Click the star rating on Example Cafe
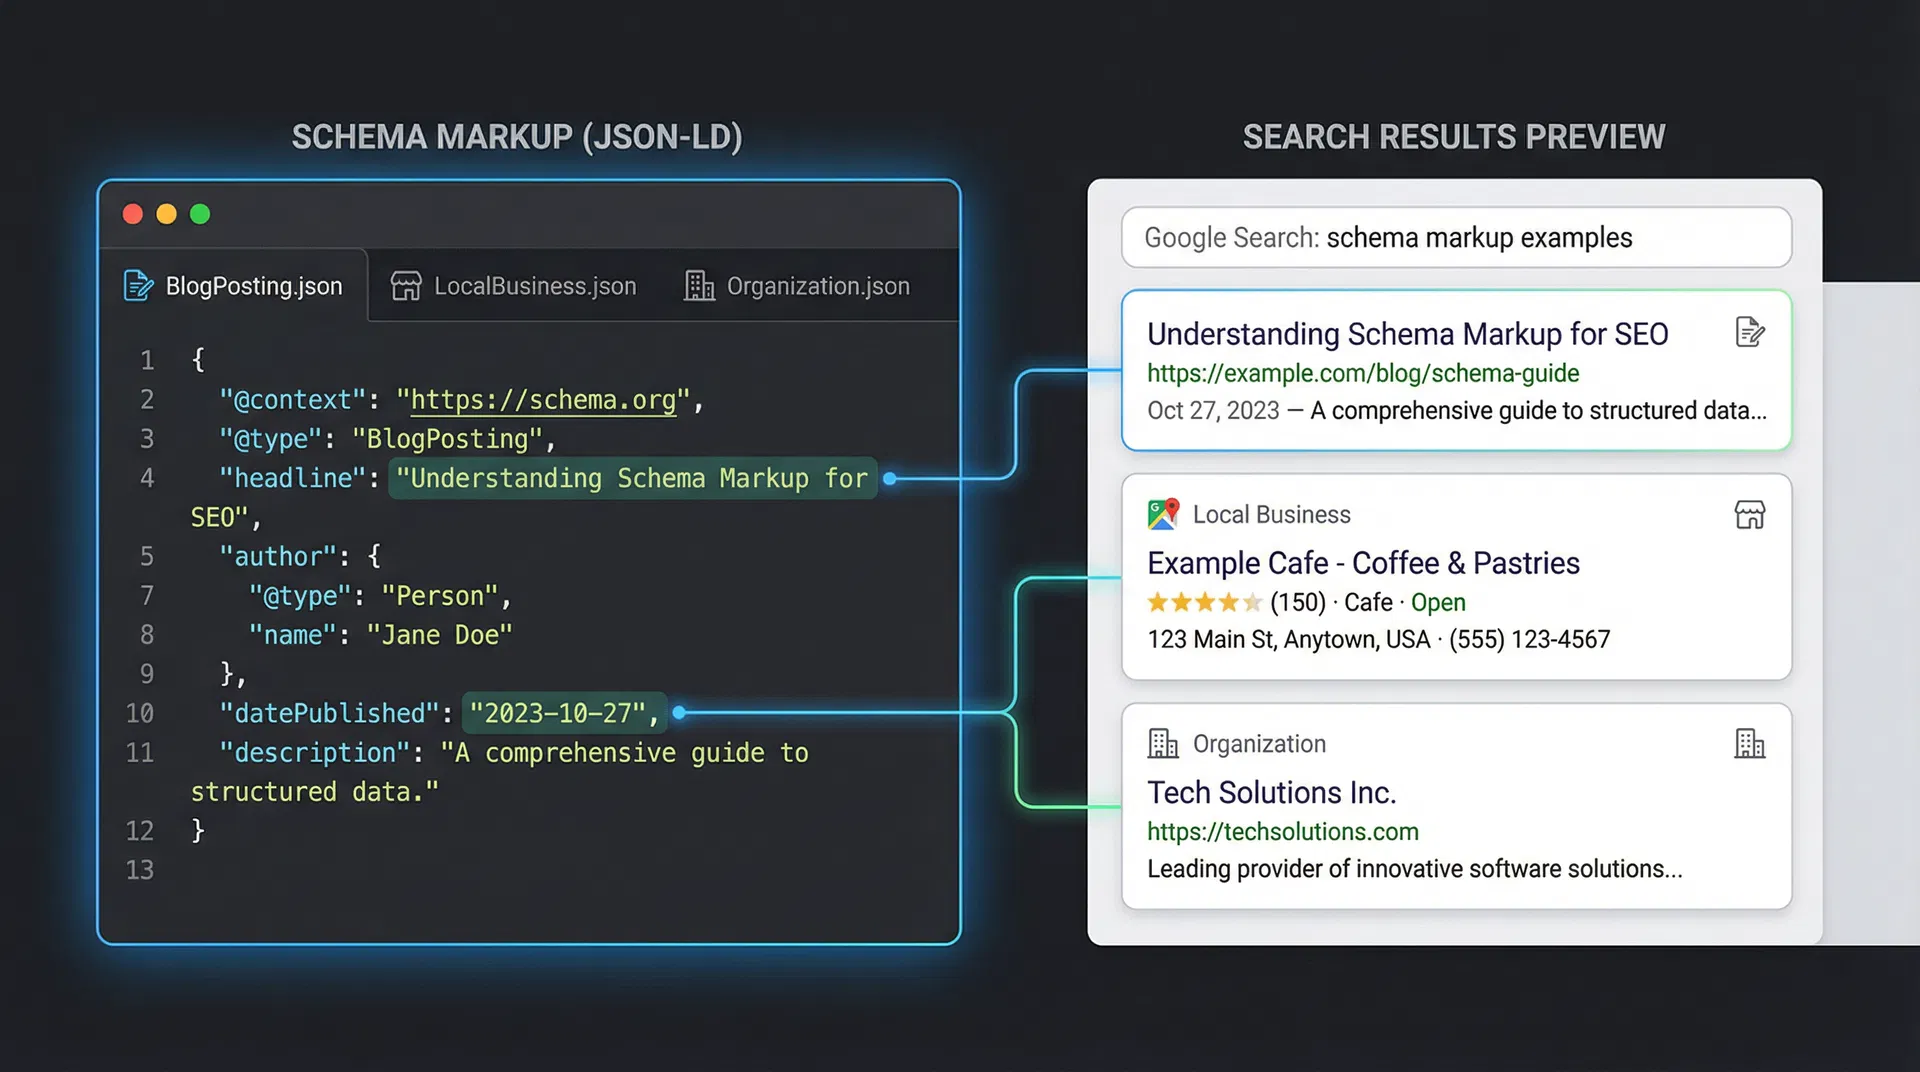This screenshot has width=1920, height=1072. 1204,602
